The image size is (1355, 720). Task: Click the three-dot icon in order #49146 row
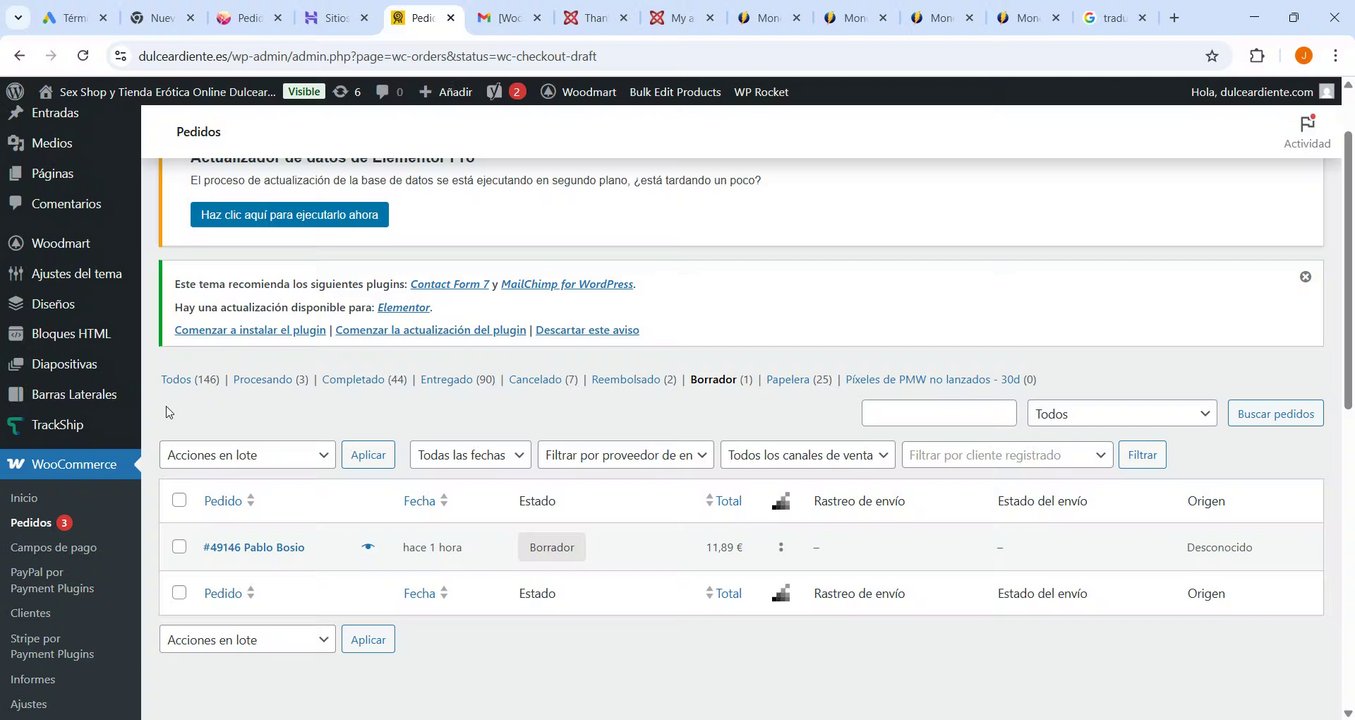(x=781, y=547)
